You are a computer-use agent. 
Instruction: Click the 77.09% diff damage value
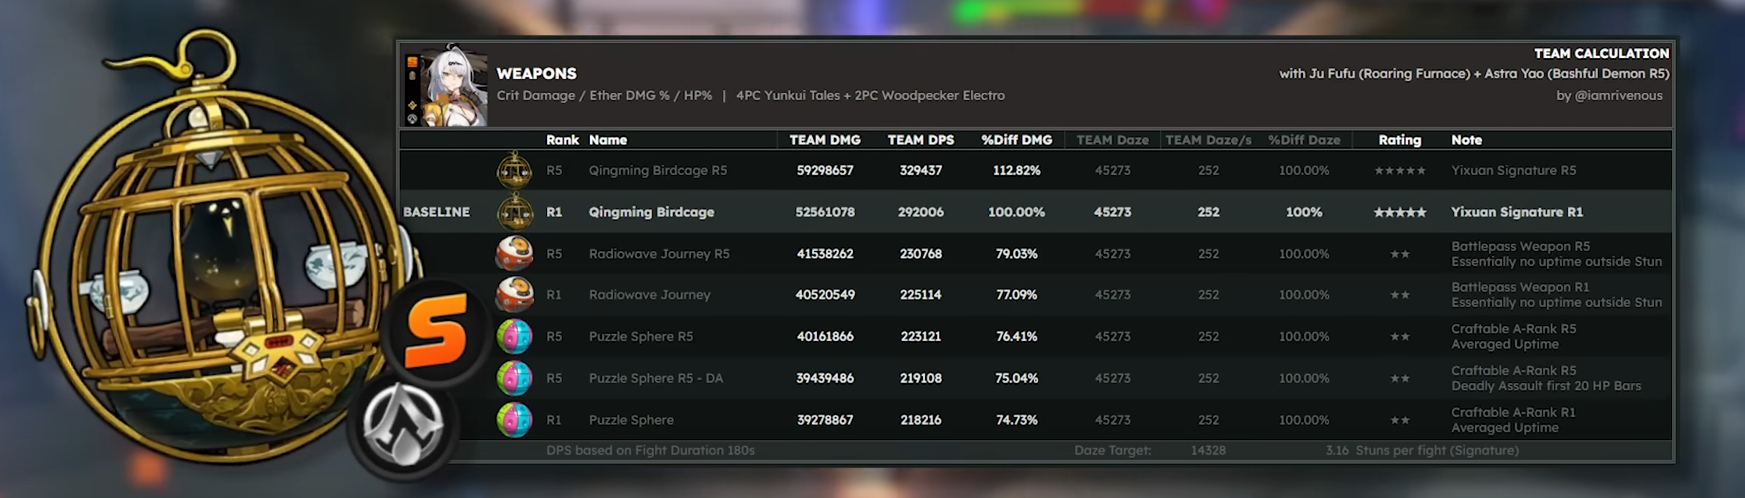pos(1016,295)
